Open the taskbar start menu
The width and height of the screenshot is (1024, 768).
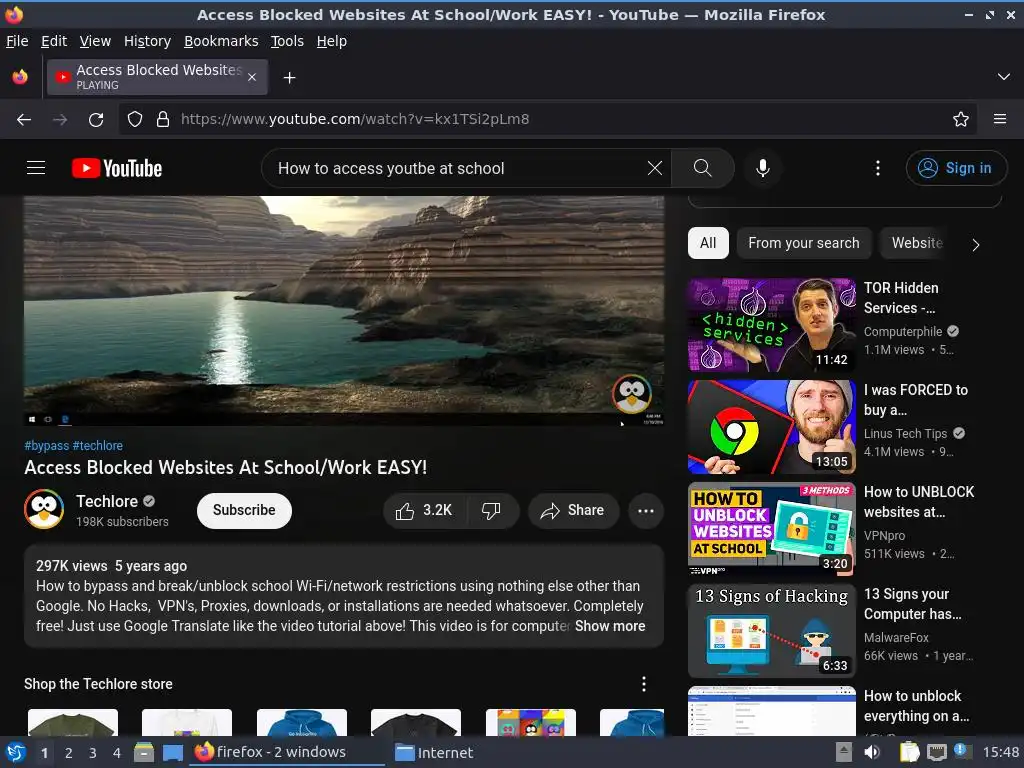coord(14,752)
